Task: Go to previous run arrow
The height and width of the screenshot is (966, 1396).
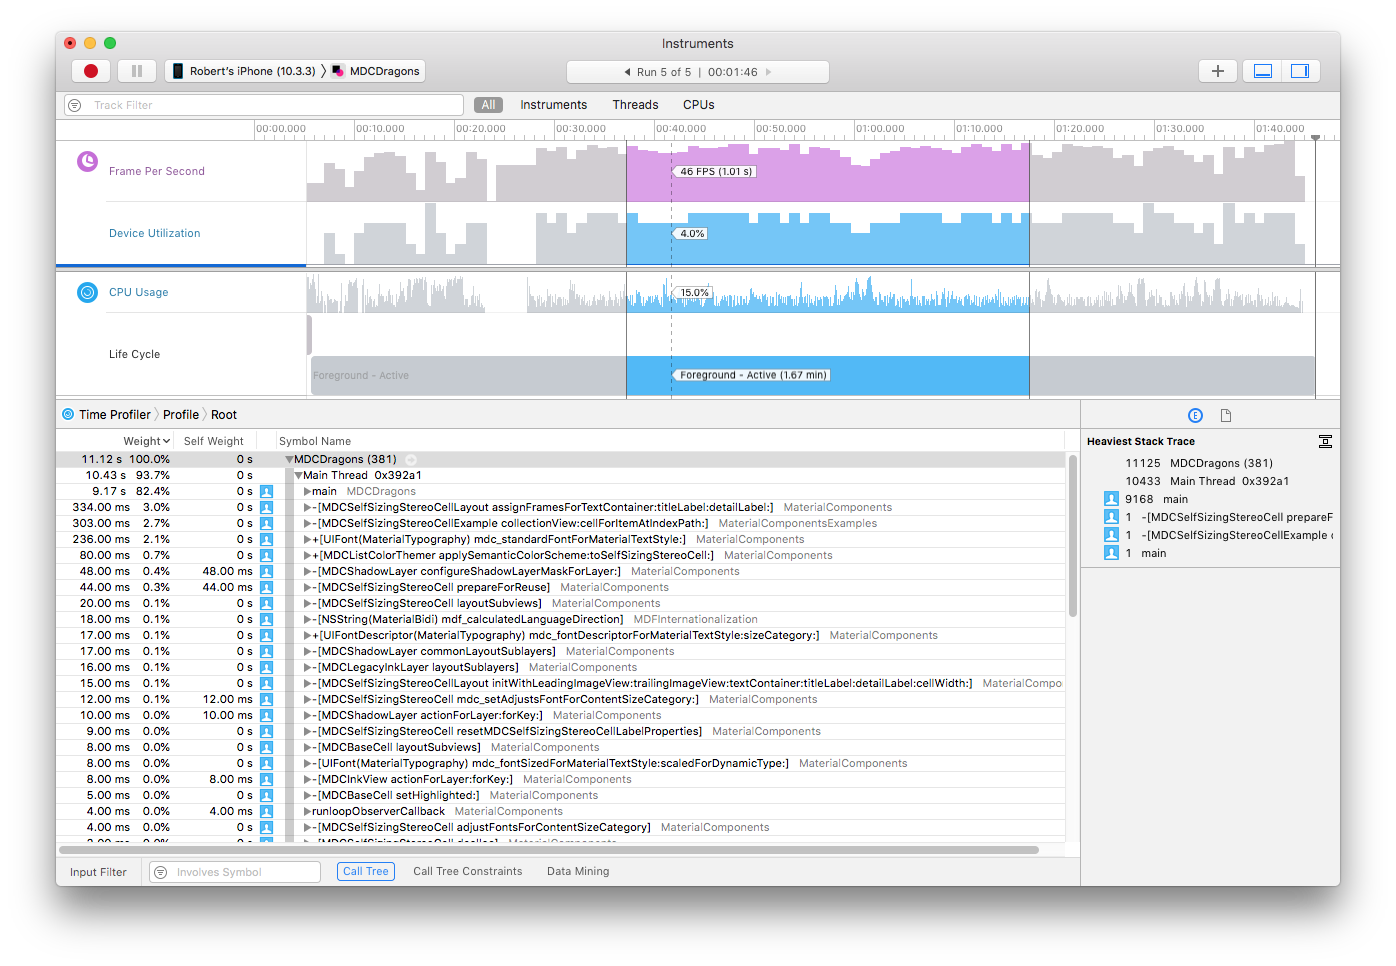Action: pyautogui.click(x=627, y=72)
